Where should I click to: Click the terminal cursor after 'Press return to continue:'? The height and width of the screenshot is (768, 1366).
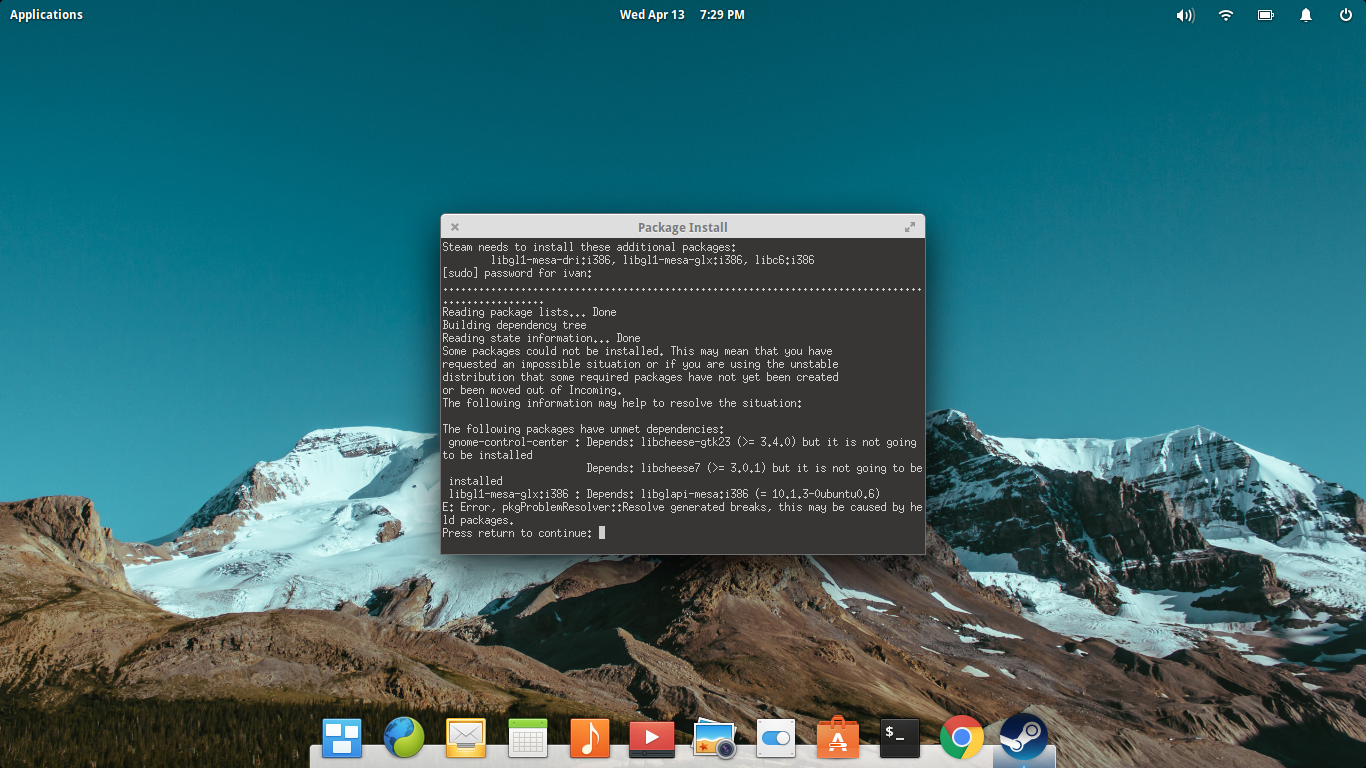click(602, 533)
